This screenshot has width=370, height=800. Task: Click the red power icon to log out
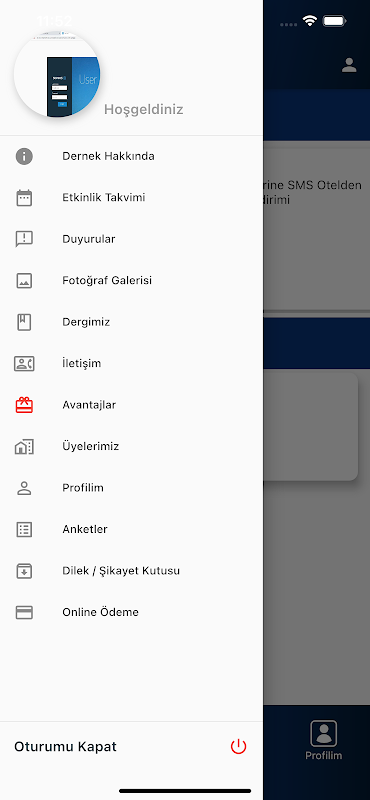[x=238, y=746]
